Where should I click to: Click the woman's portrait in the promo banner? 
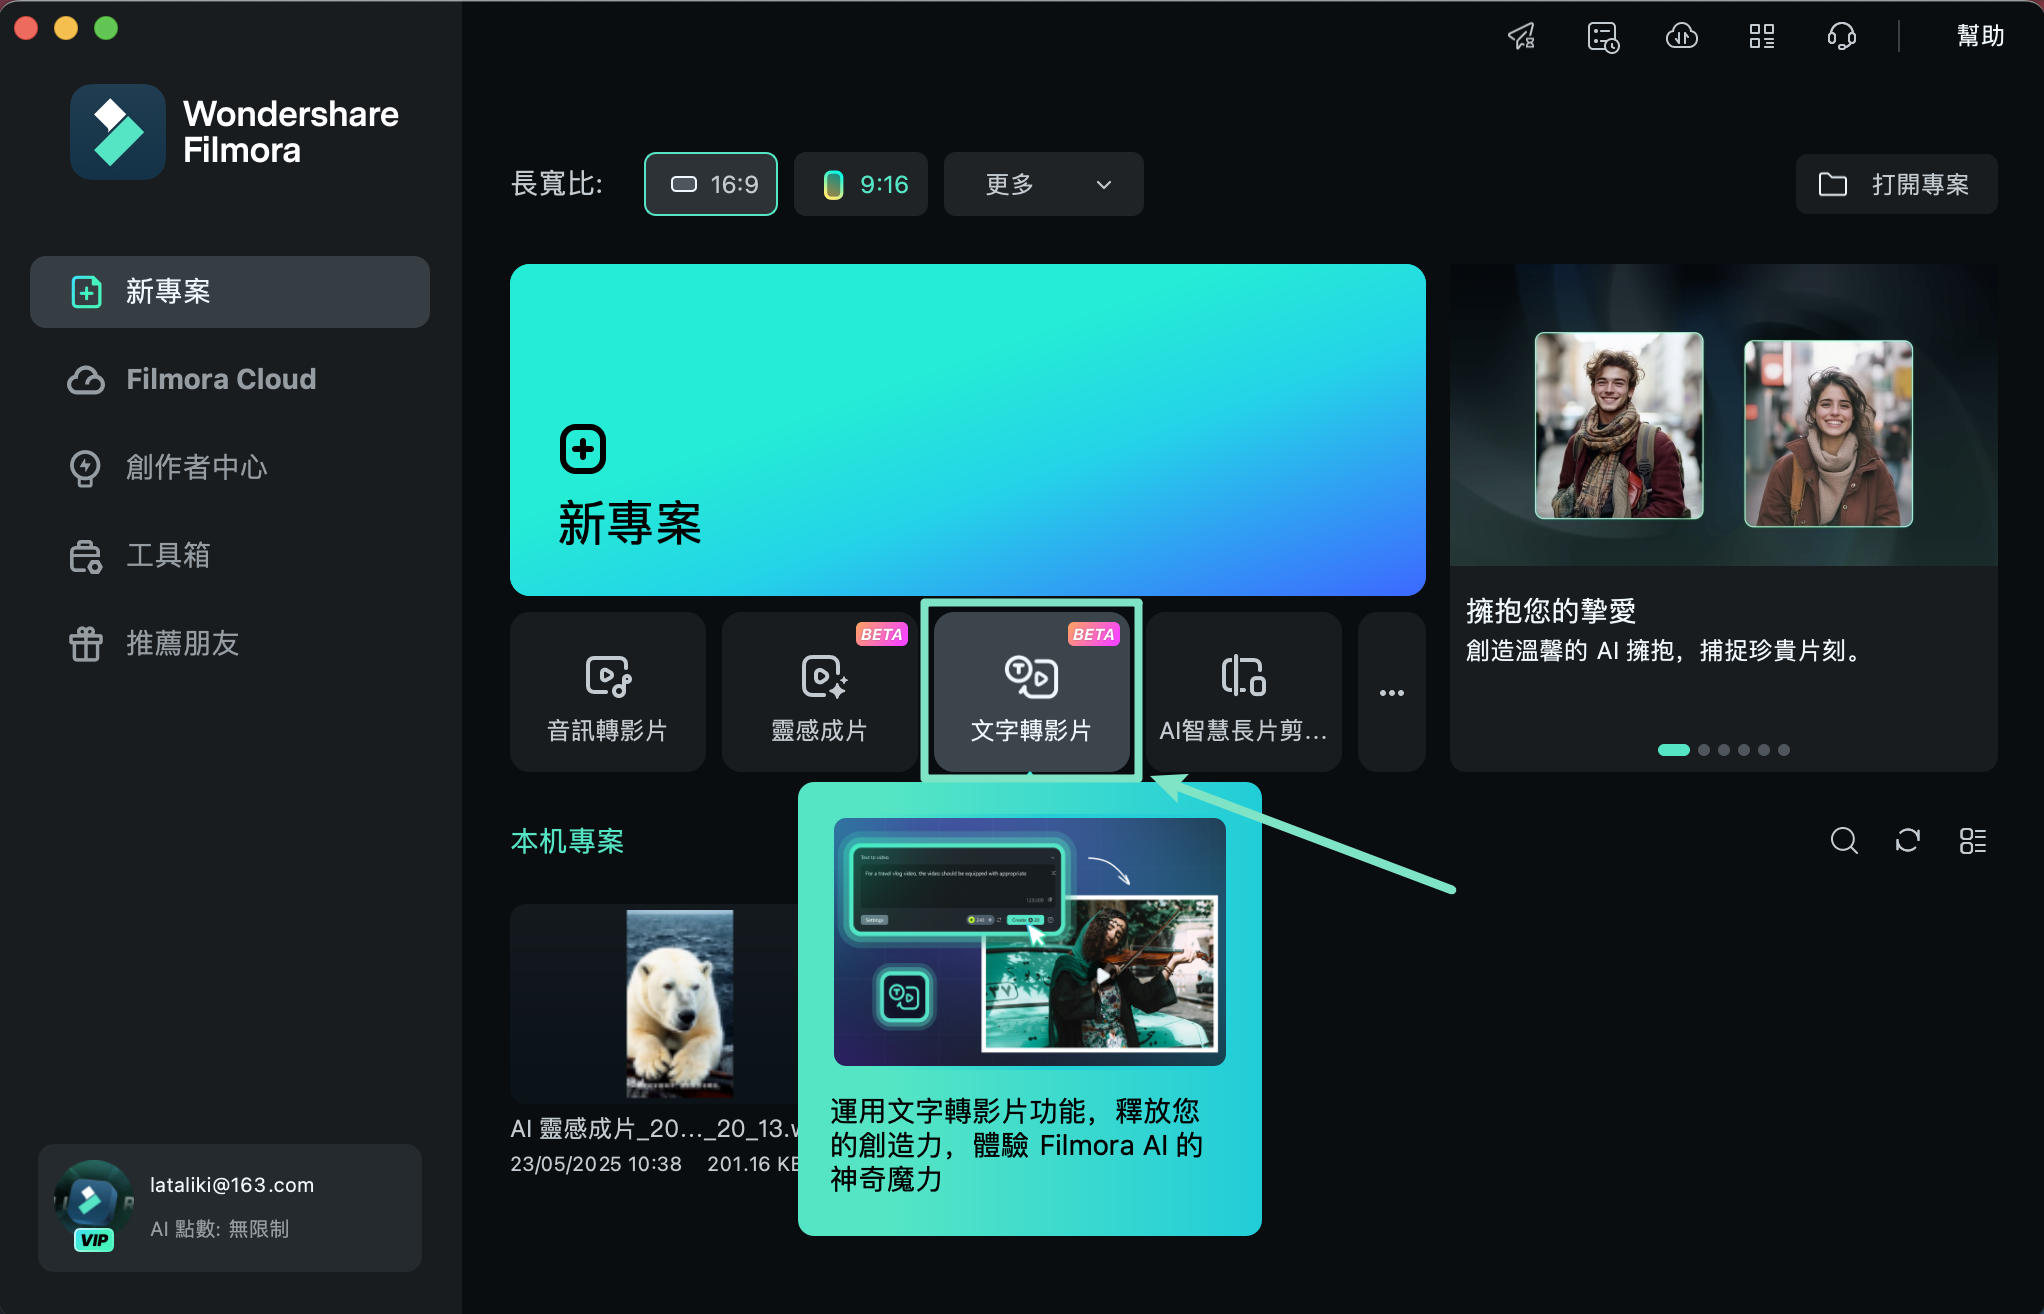pos(1828,433)
